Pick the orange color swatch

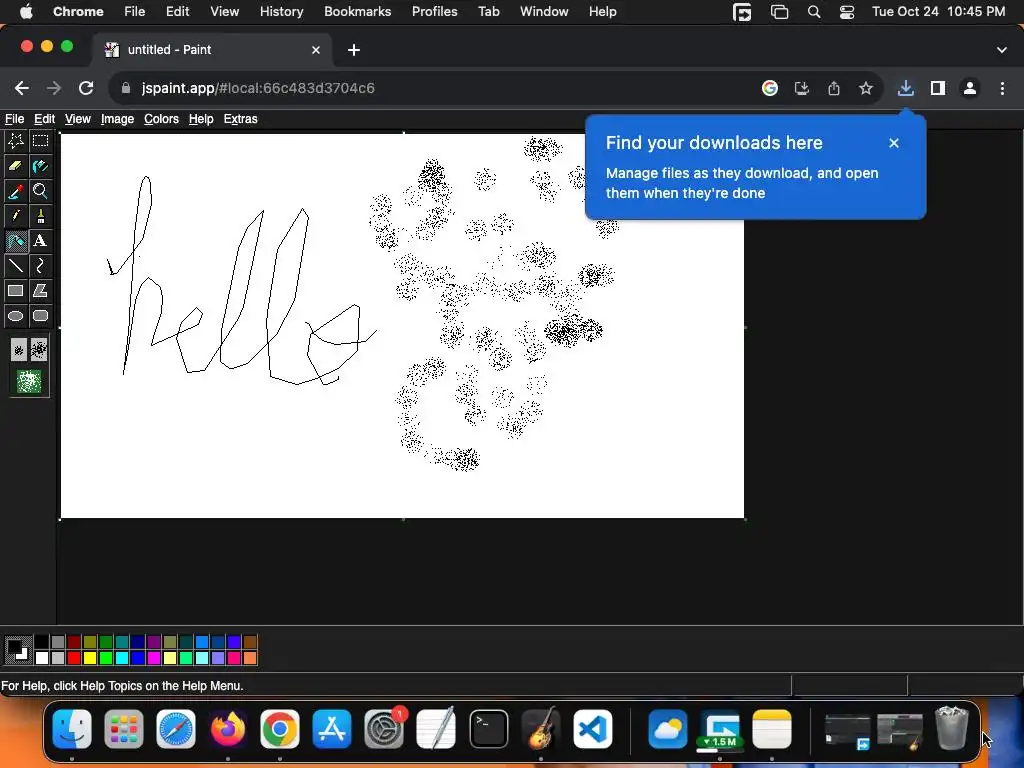click(249, 658)
